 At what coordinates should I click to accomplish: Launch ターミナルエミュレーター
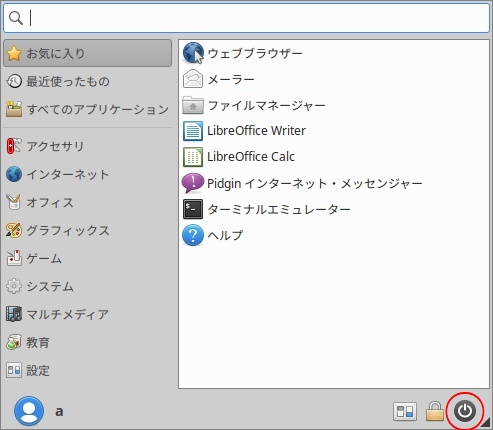tap(334, 209)
